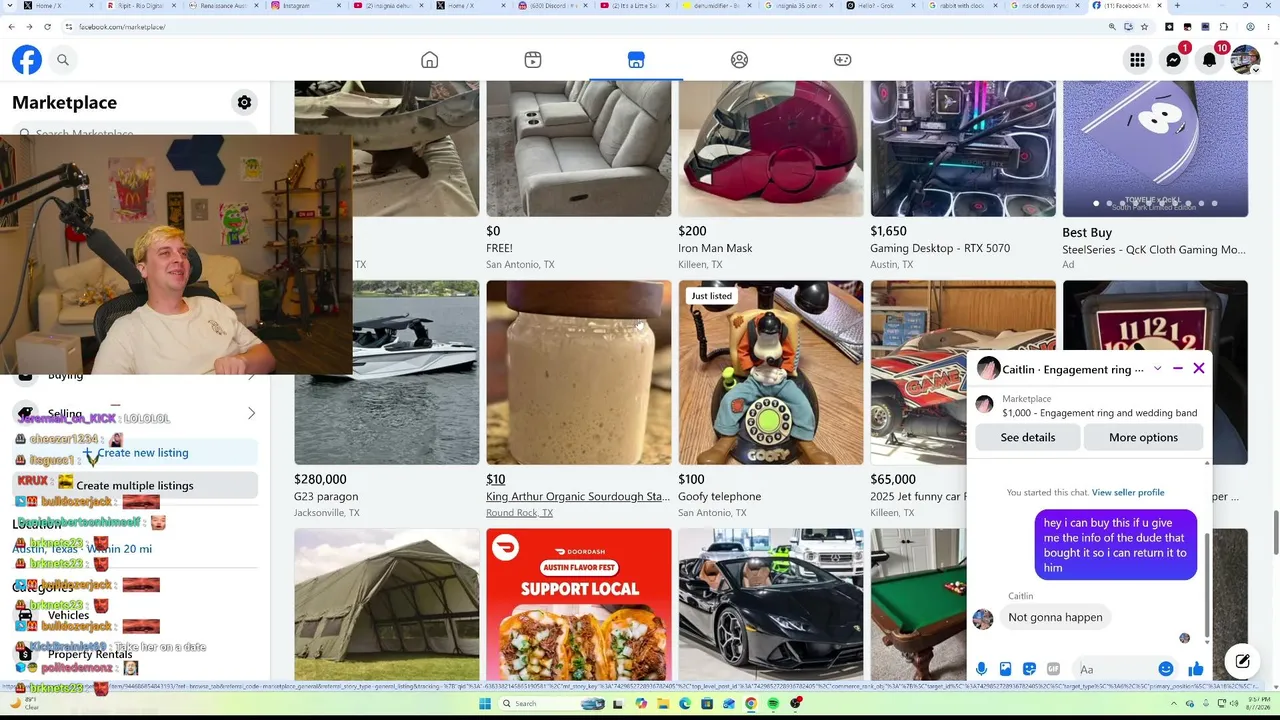
Task: Click Create multiple listings
Action: point(135,486)
